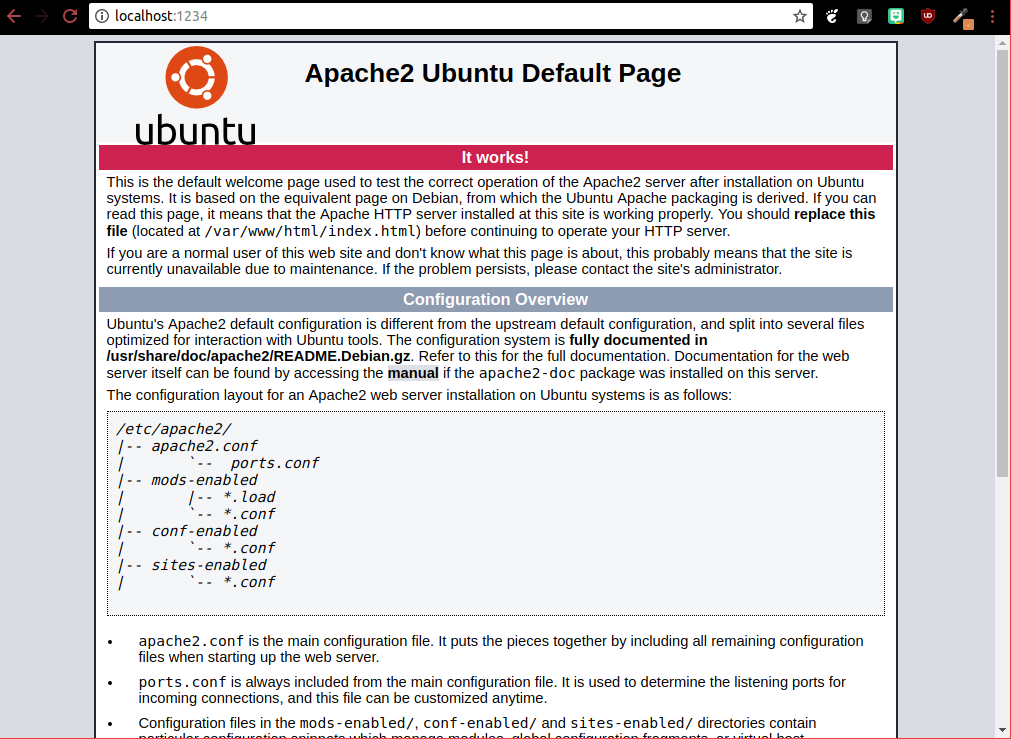Open the uBlock Origin extension
Image resolution: width=1011 pixels, height=739 pixels.
tap(928, 16)
